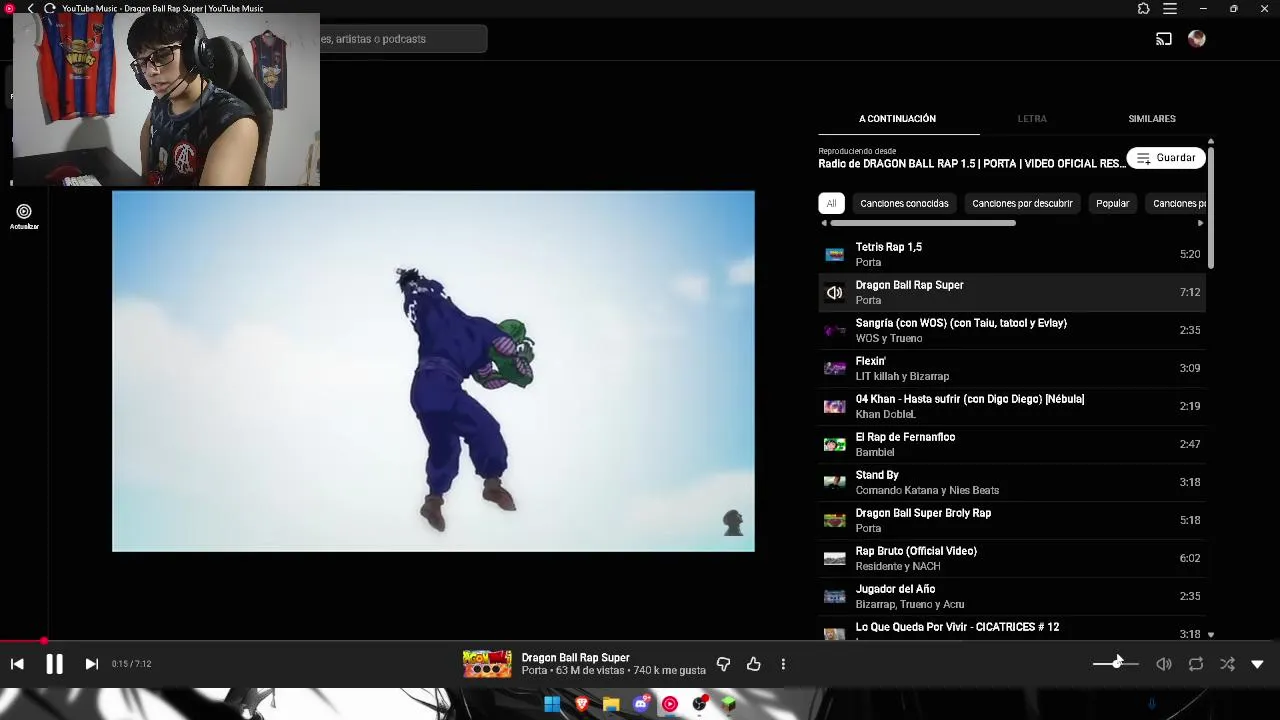Click the search songs, artists or podcasts field
Image resolution: width=1280 pixels, height=720 pixels.
click(x=402, y=39)
